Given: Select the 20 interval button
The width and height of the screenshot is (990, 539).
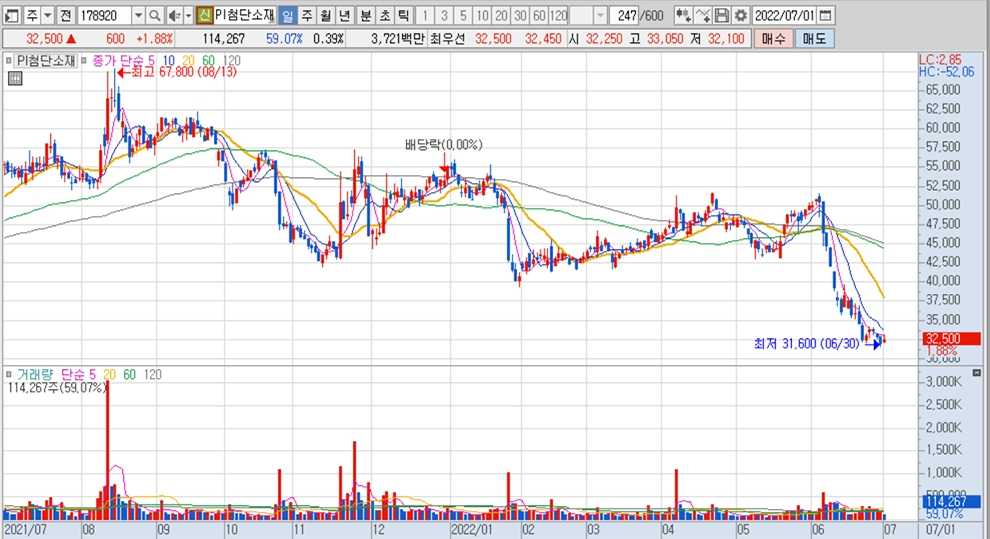Looking at the screenshot, I should [501, 15].
